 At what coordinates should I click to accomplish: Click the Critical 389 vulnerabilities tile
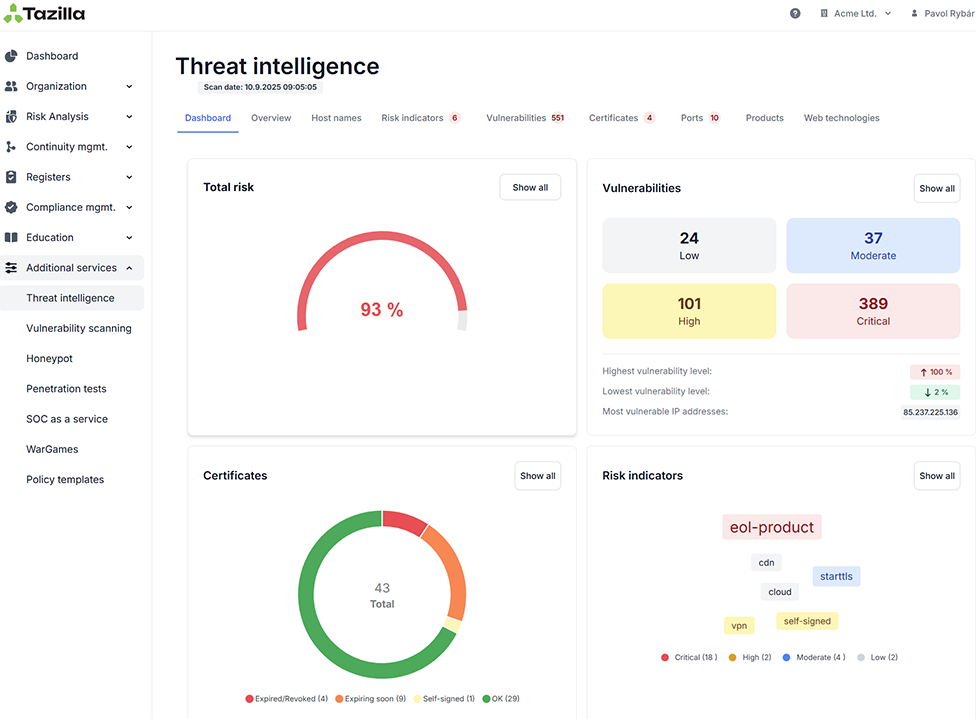(873, 311)
